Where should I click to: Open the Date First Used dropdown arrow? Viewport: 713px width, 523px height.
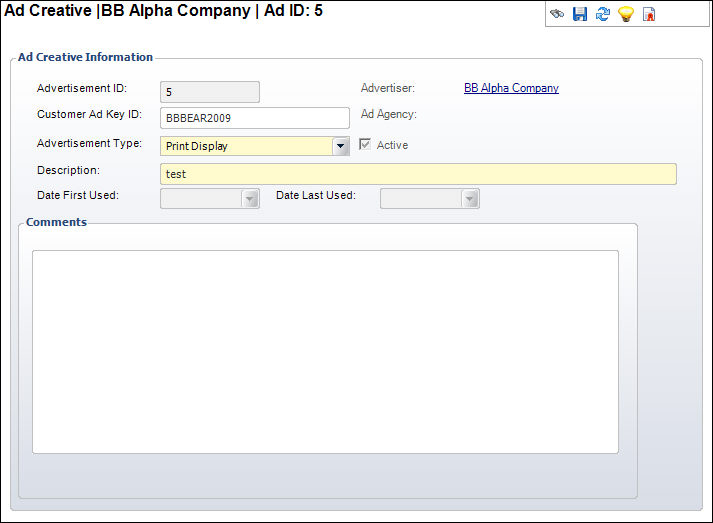250,198
